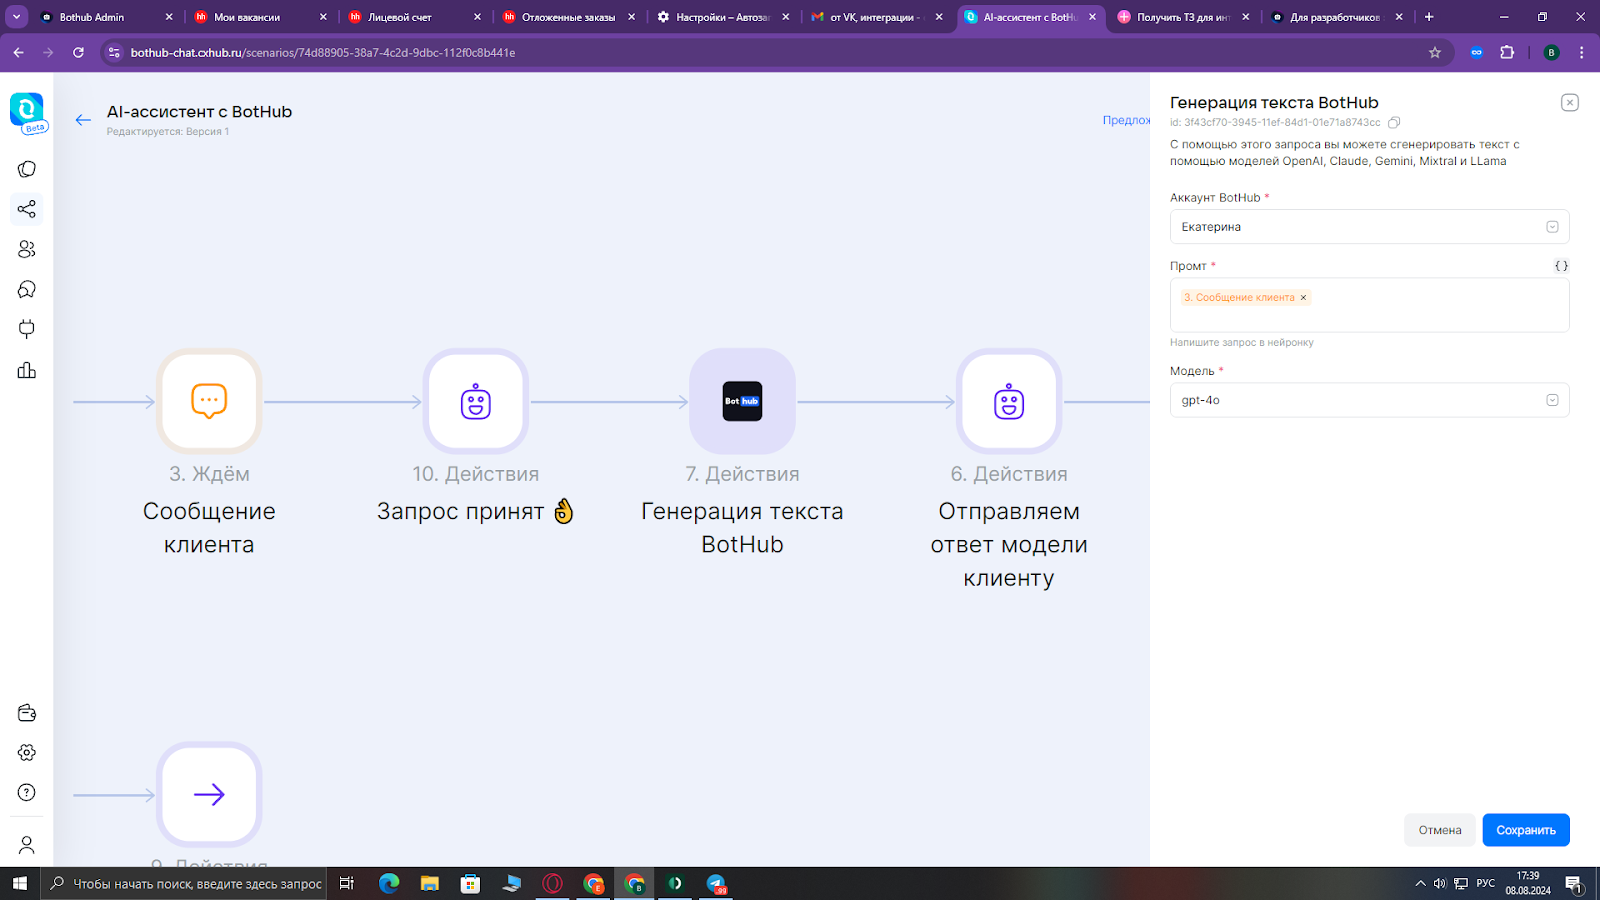Image resolution: width=1600 pixels, height=900 pixels.
Task: Switch to the Мои вакансии browser tab
Action: tap(248, 16)
